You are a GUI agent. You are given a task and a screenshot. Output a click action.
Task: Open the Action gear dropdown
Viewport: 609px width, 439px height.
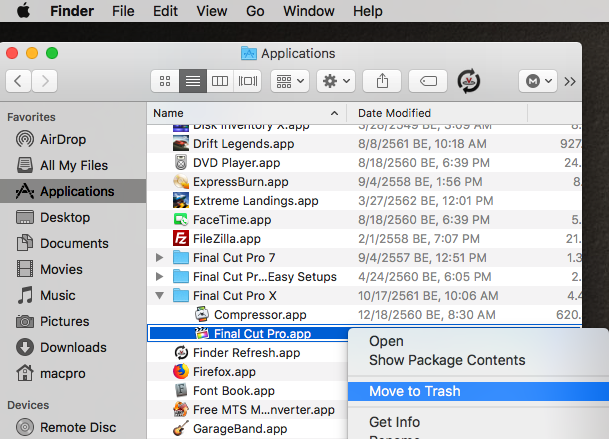click(x=336, y=81)
